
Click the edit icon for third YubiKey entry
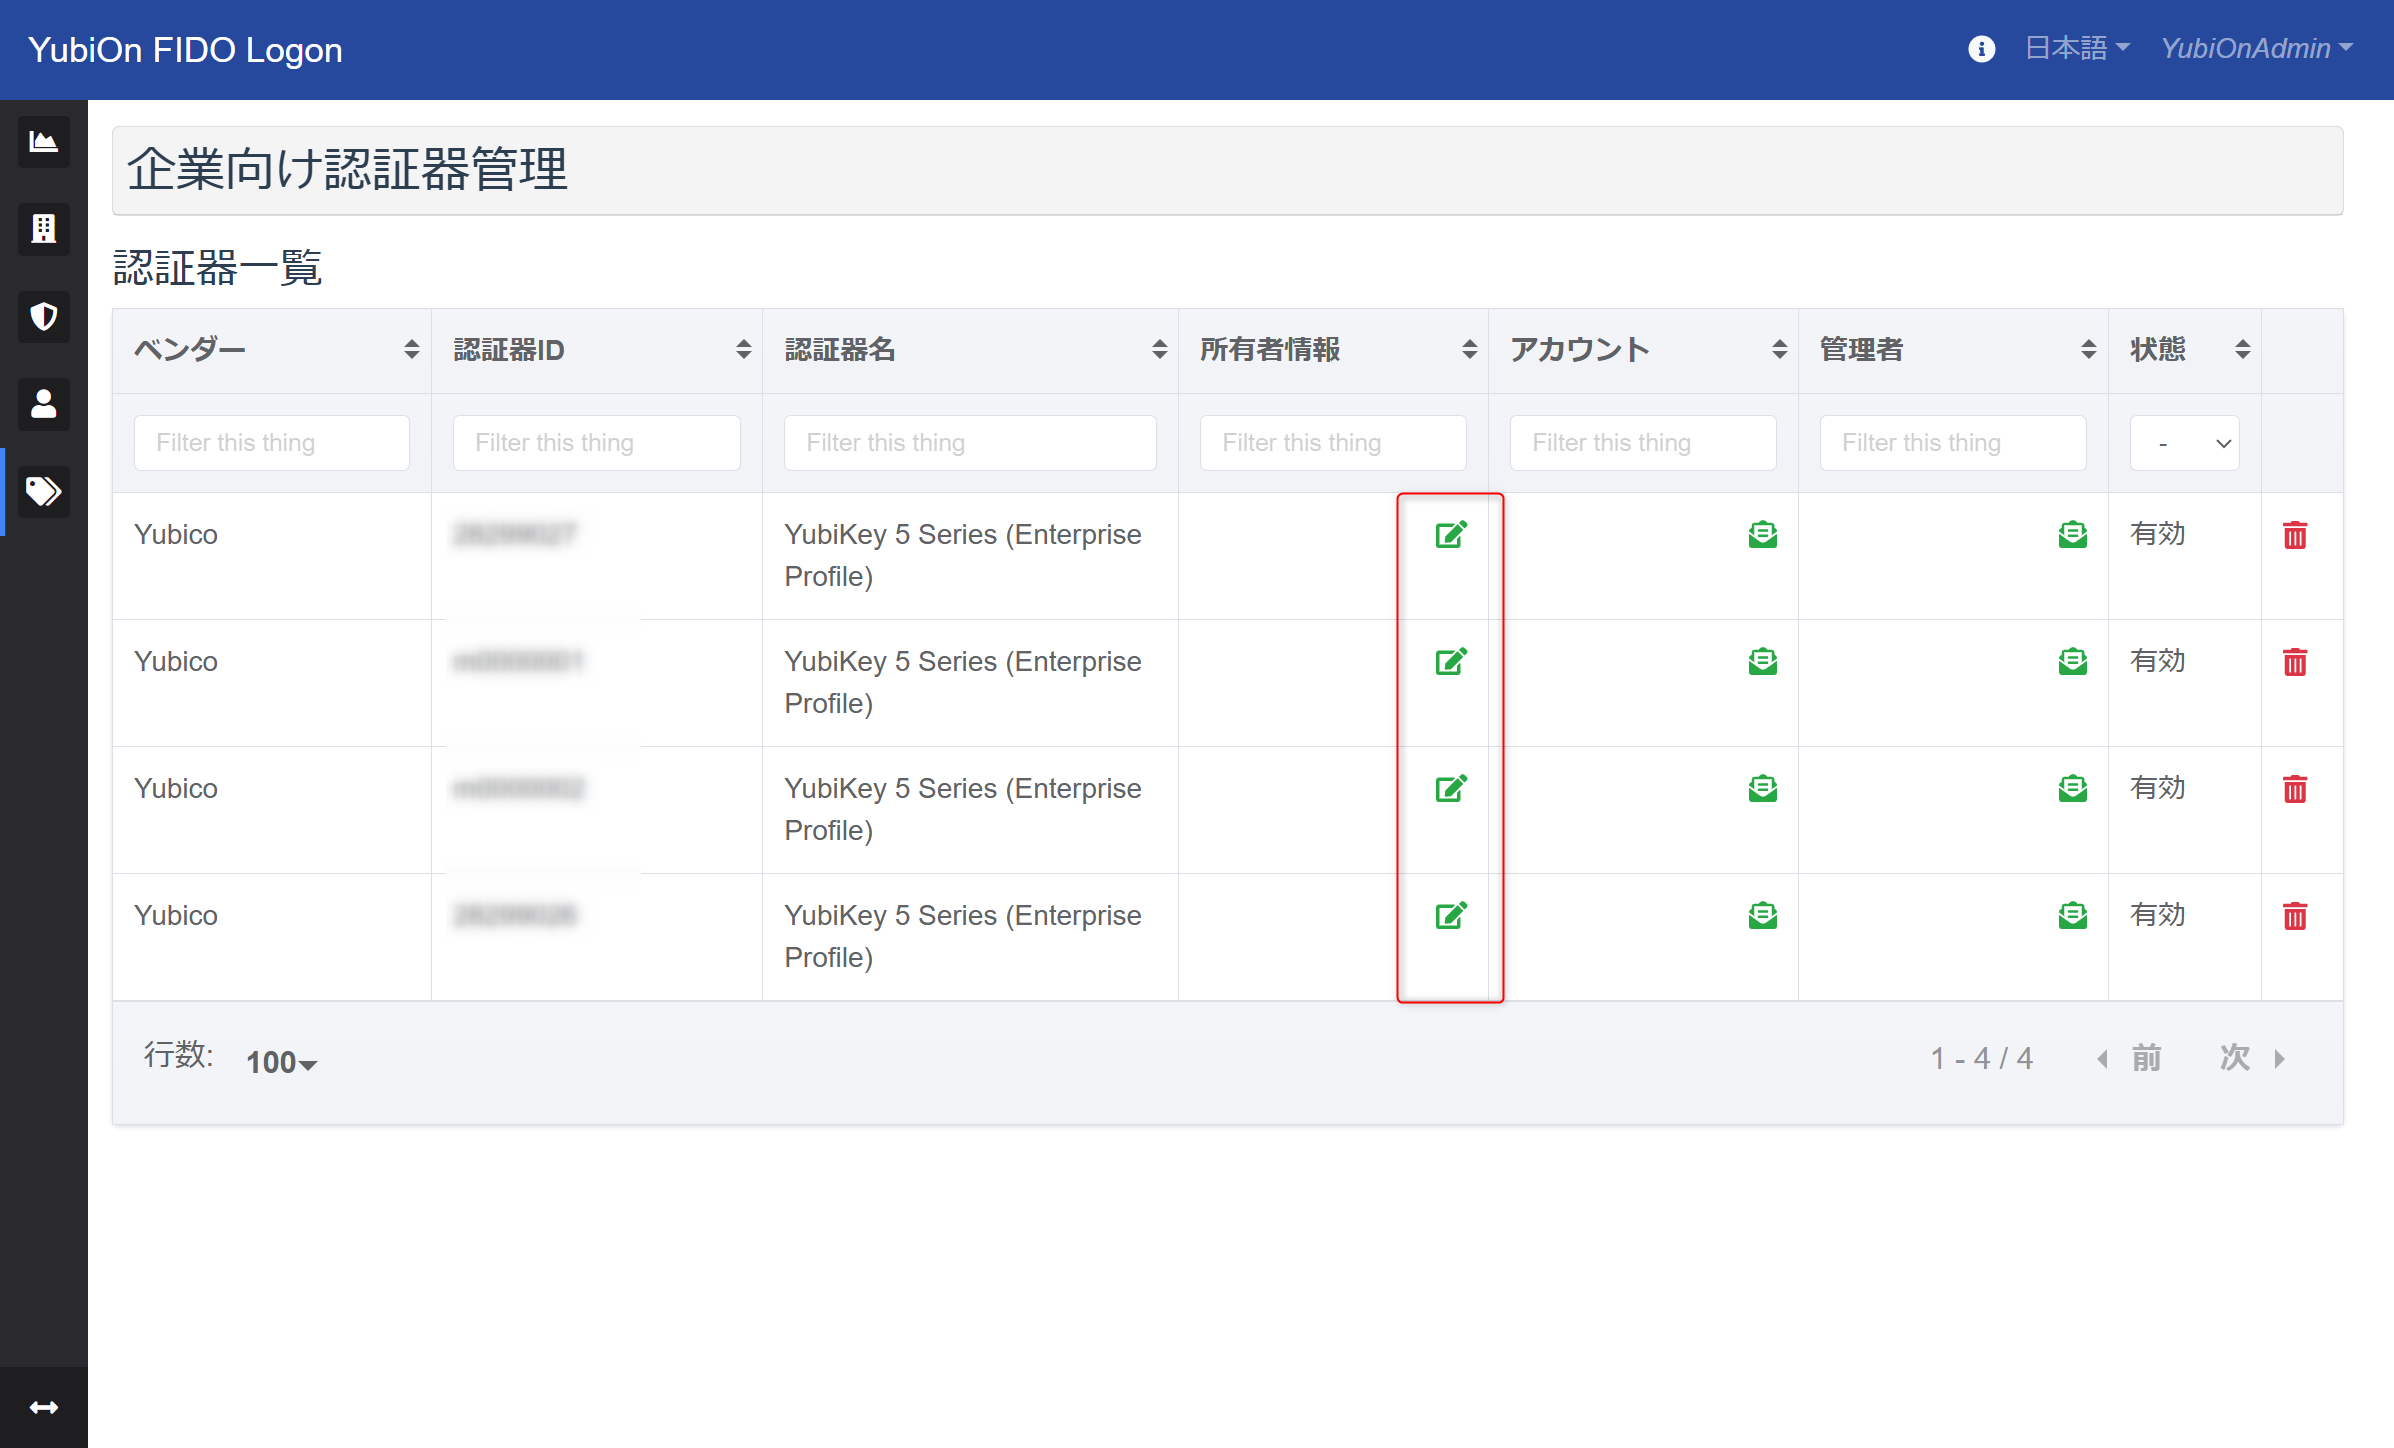point(1452,788)
